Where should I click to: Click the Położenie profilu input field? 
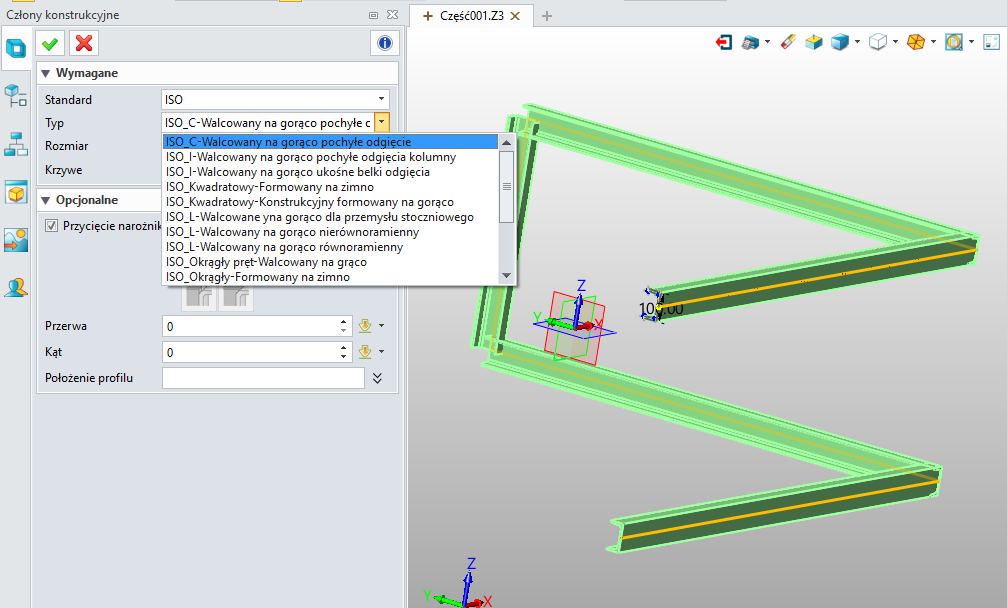[263, 378]
